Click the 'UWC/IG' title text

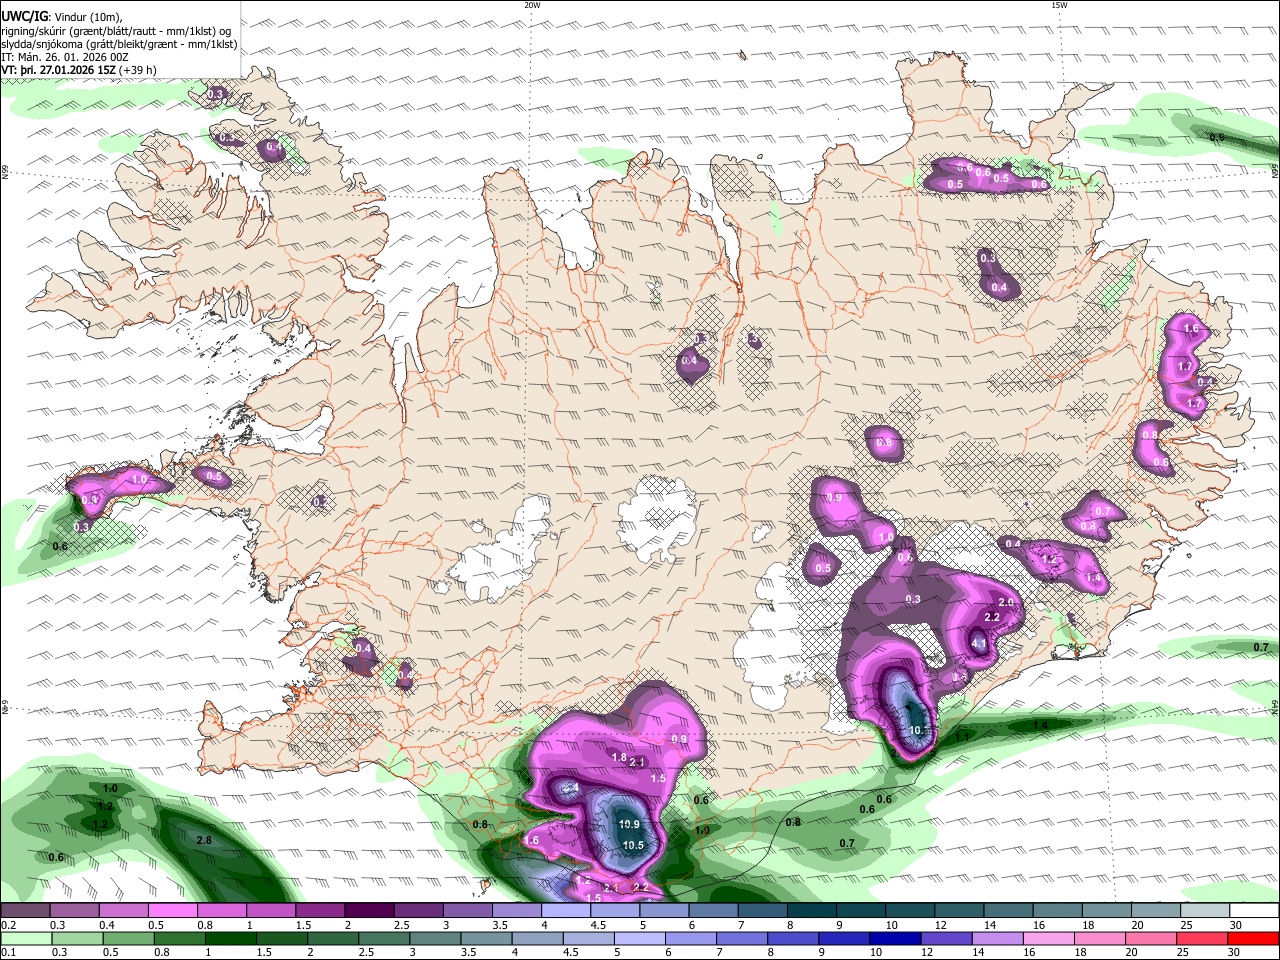[24, 15]
